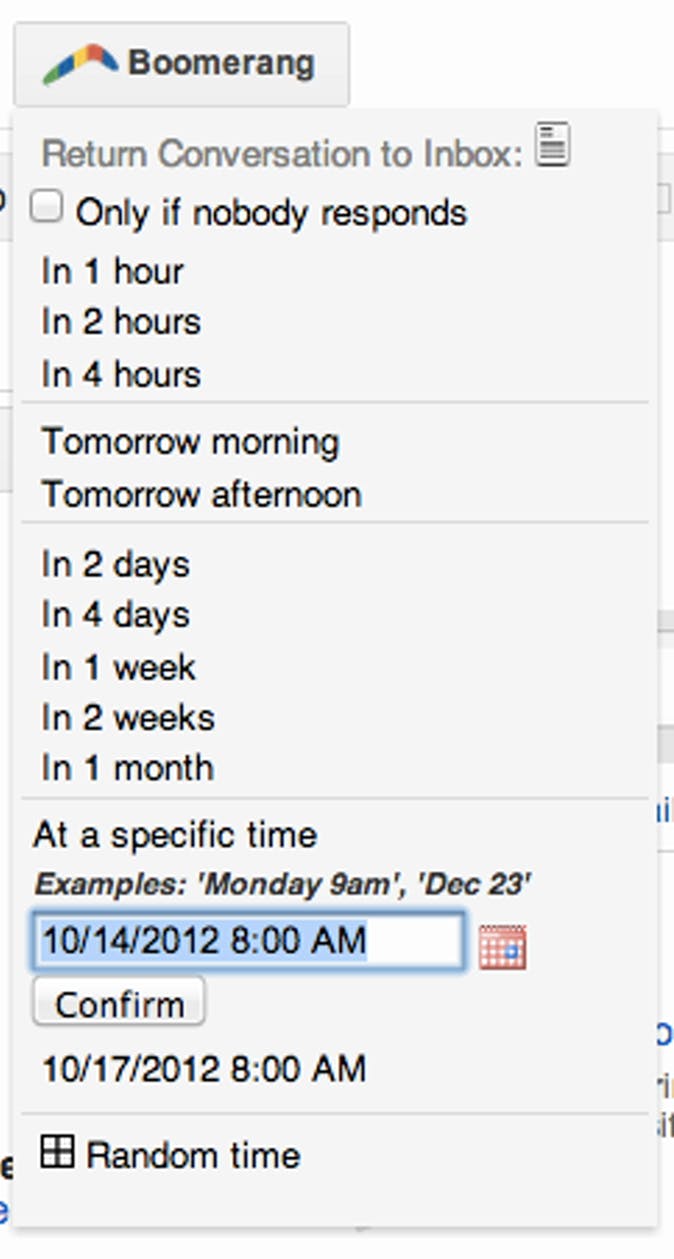Choose 'Random time' menu entry

[x=193, y=1155]
